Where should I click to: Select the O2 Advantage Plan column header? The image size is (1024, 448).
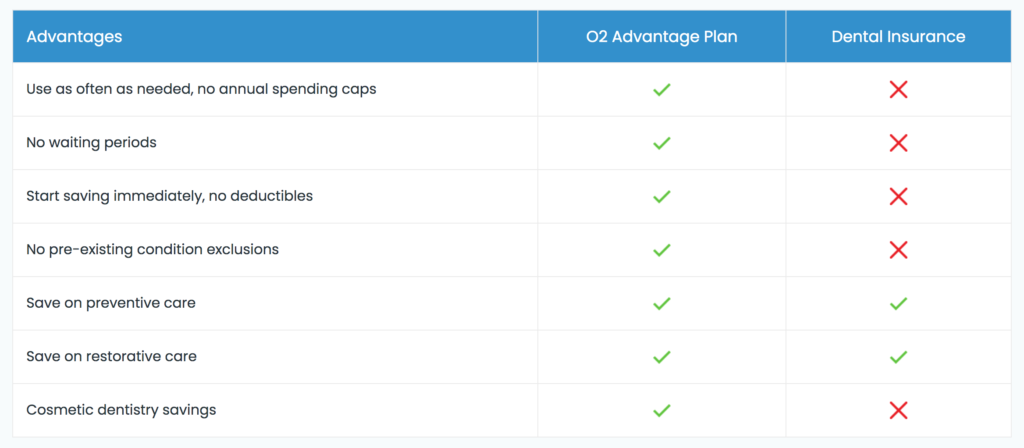[x=662, y=37]
